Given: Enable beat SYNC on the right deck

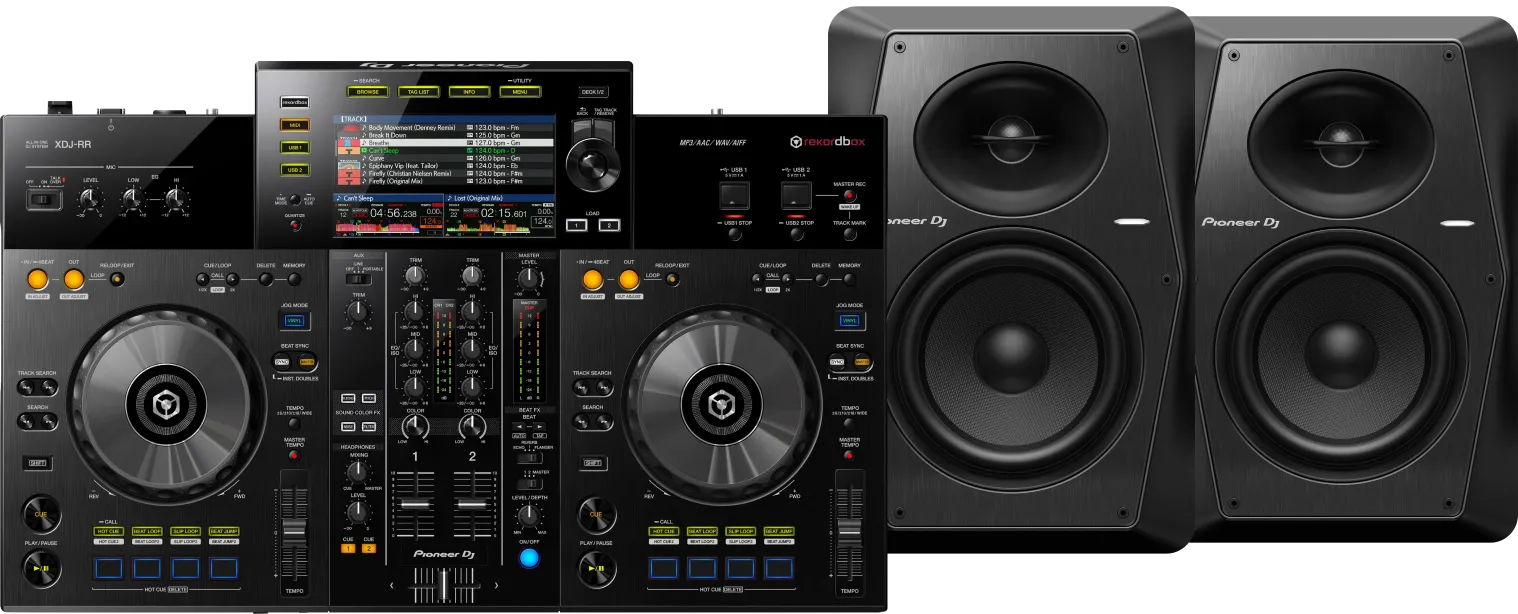Looking at the screenshot, I should point(837,361).
